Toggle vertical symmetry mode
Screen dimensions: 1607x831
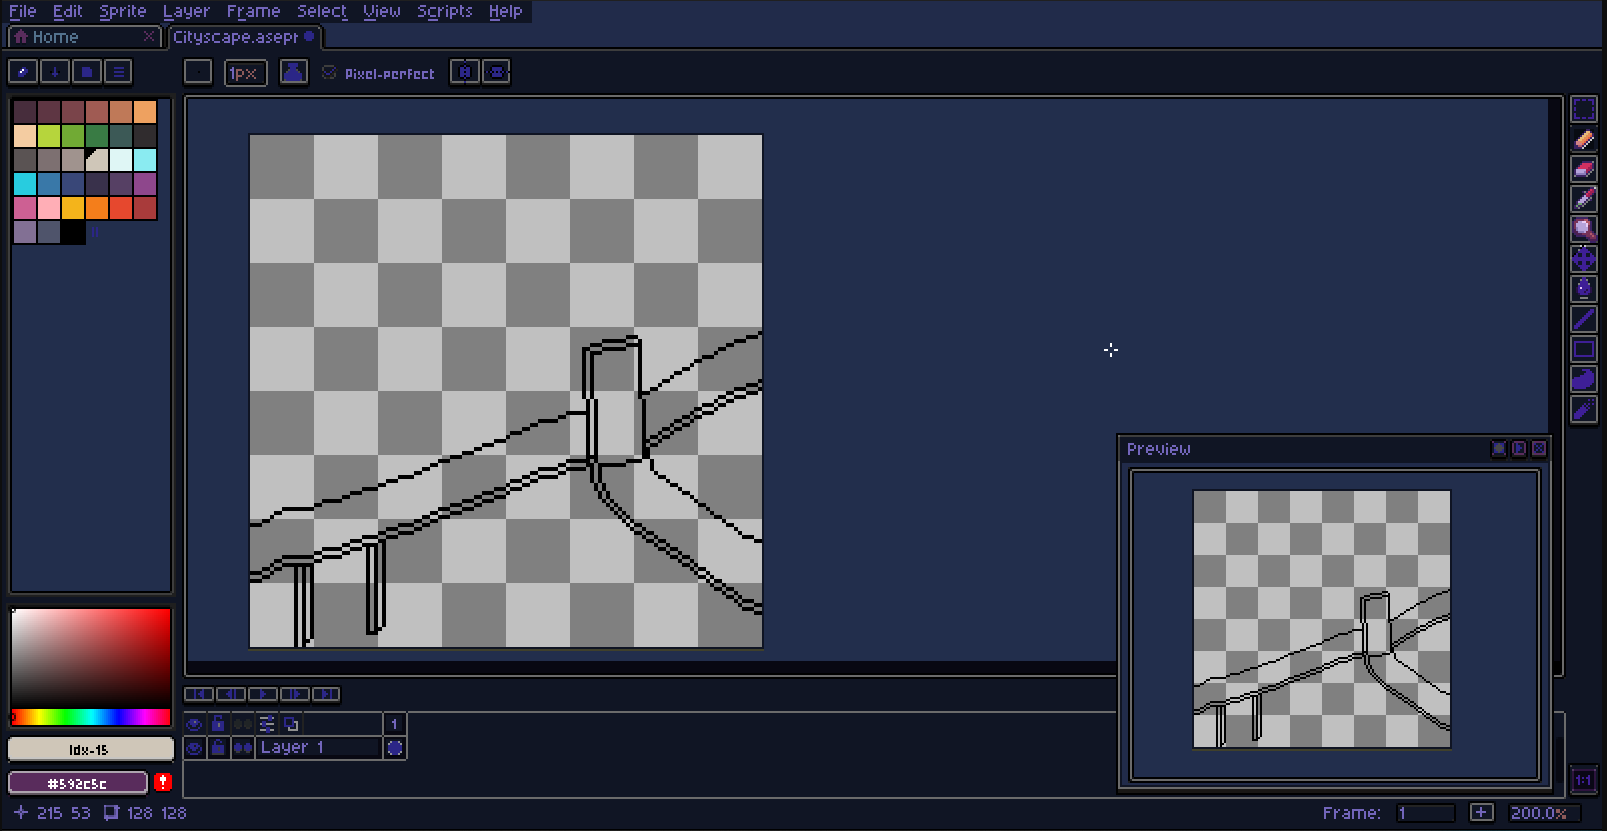click(496, 72)
